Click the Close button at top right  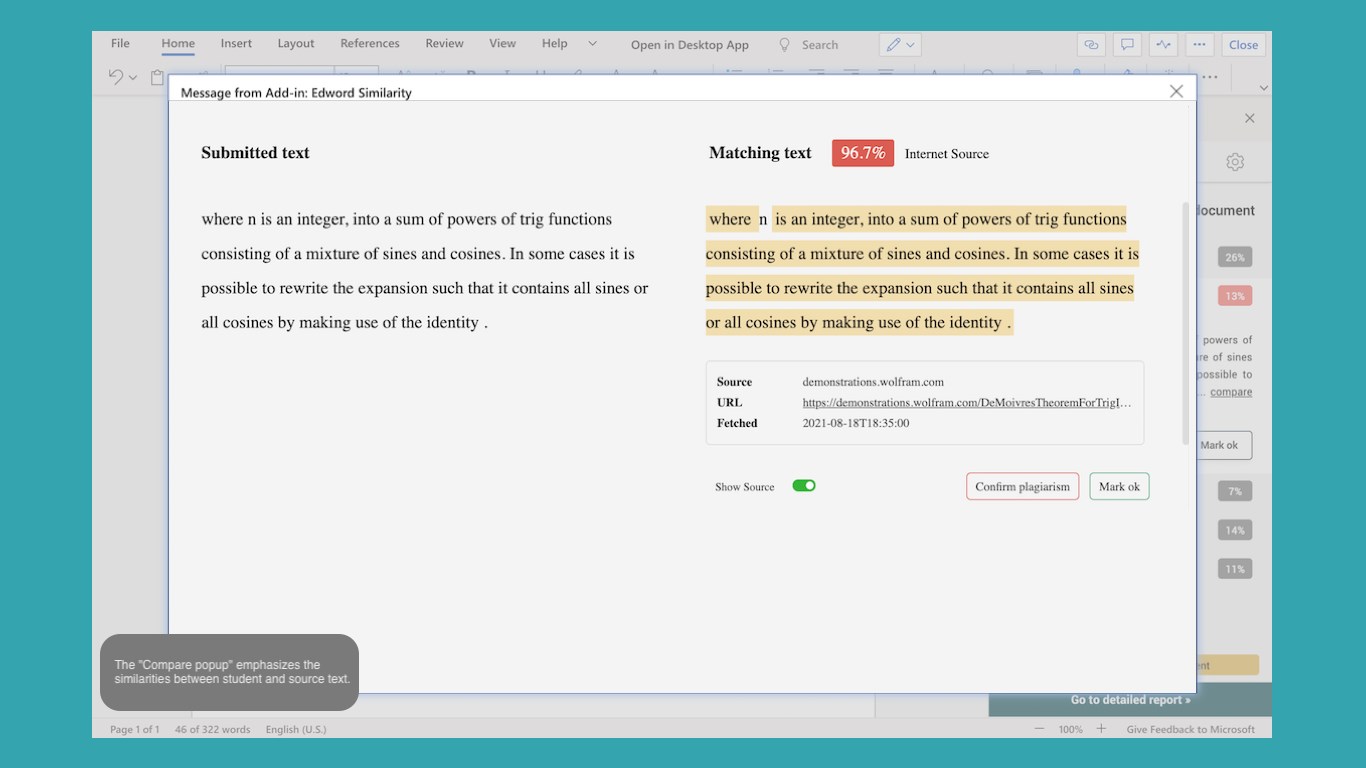(x=1243, y=45)
